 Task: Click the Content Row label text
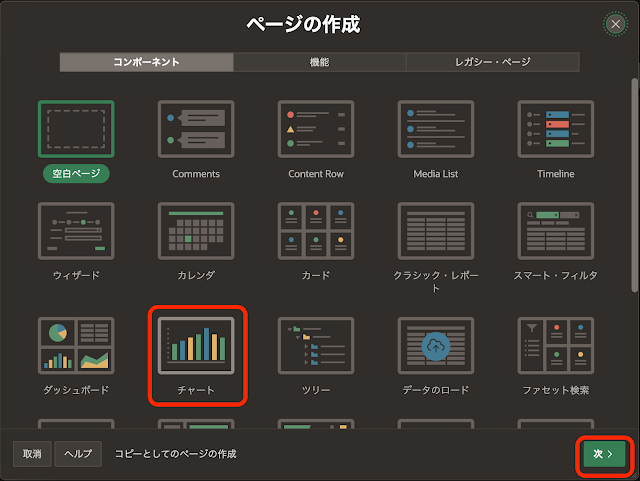[316, 174]
